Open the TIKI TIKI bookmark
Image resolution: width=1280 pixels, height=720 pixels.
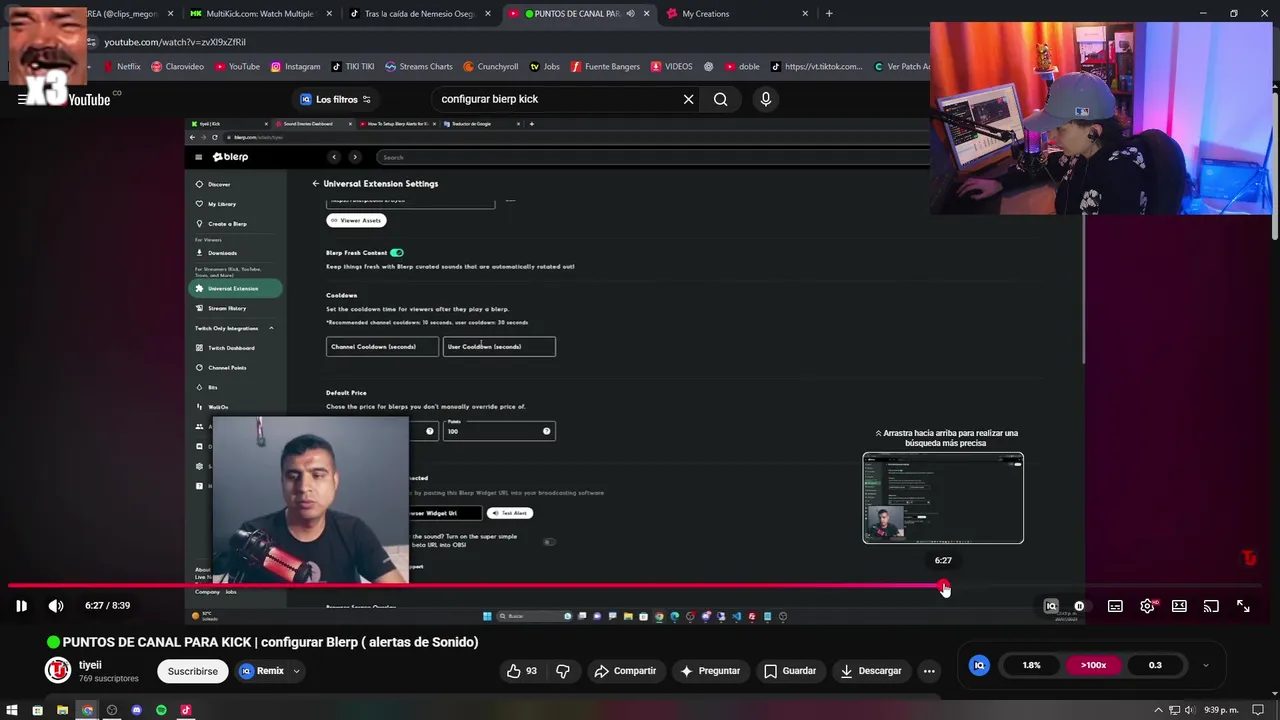[353, 67]
